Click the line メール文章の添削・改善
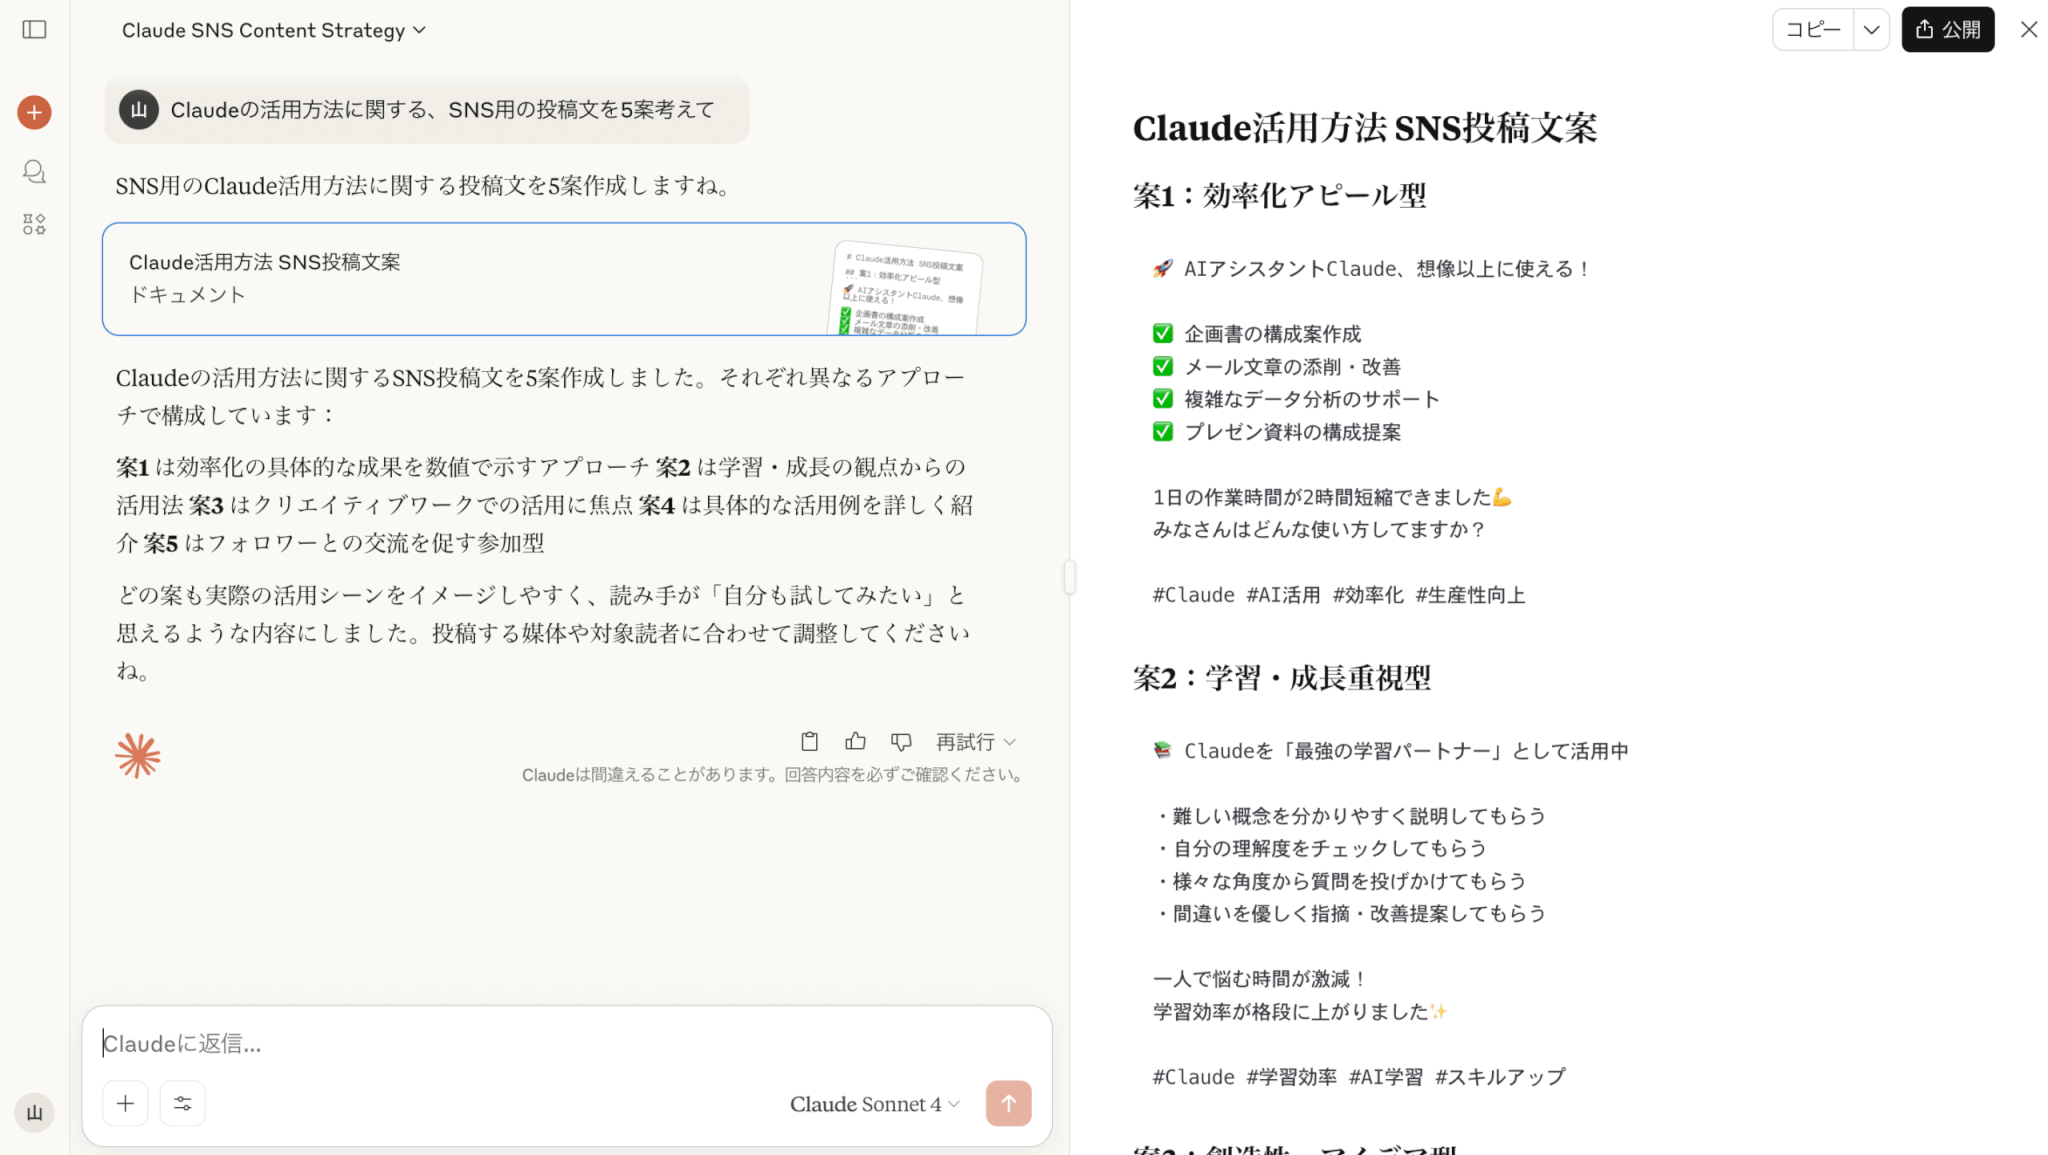Image resolution: width=2048 pixels, height=1155 pixels. 1277,367
